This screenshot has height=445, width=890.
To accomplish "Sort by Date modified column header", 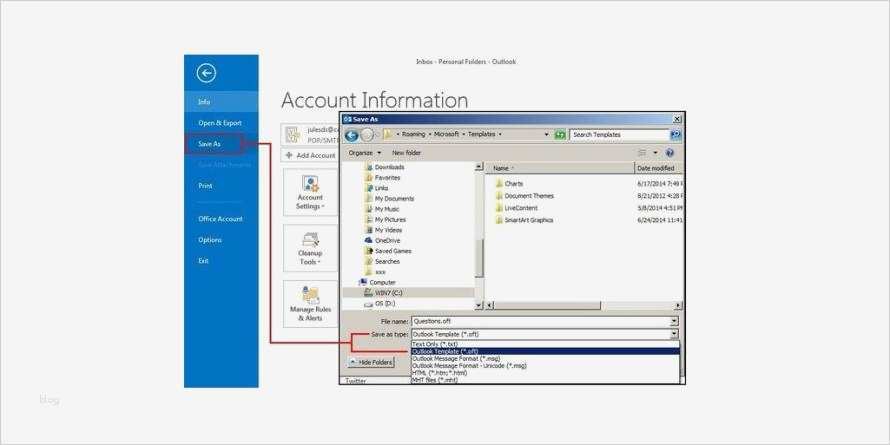I will tap(658, 169).
